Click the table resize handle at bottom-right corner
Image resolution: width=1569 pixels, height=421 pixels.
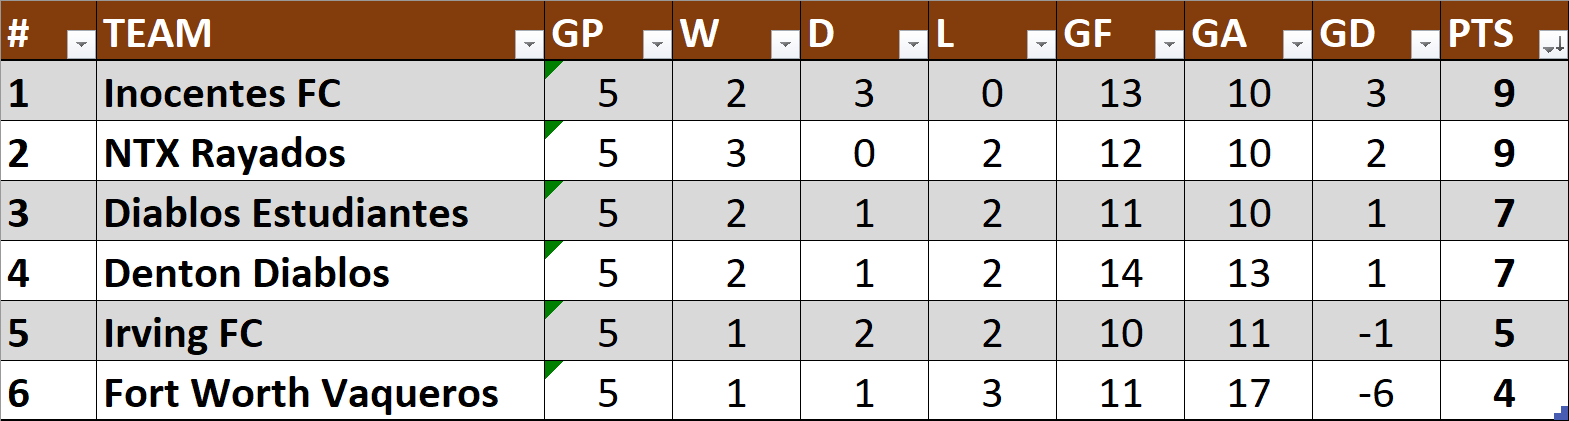(1562, 412)
